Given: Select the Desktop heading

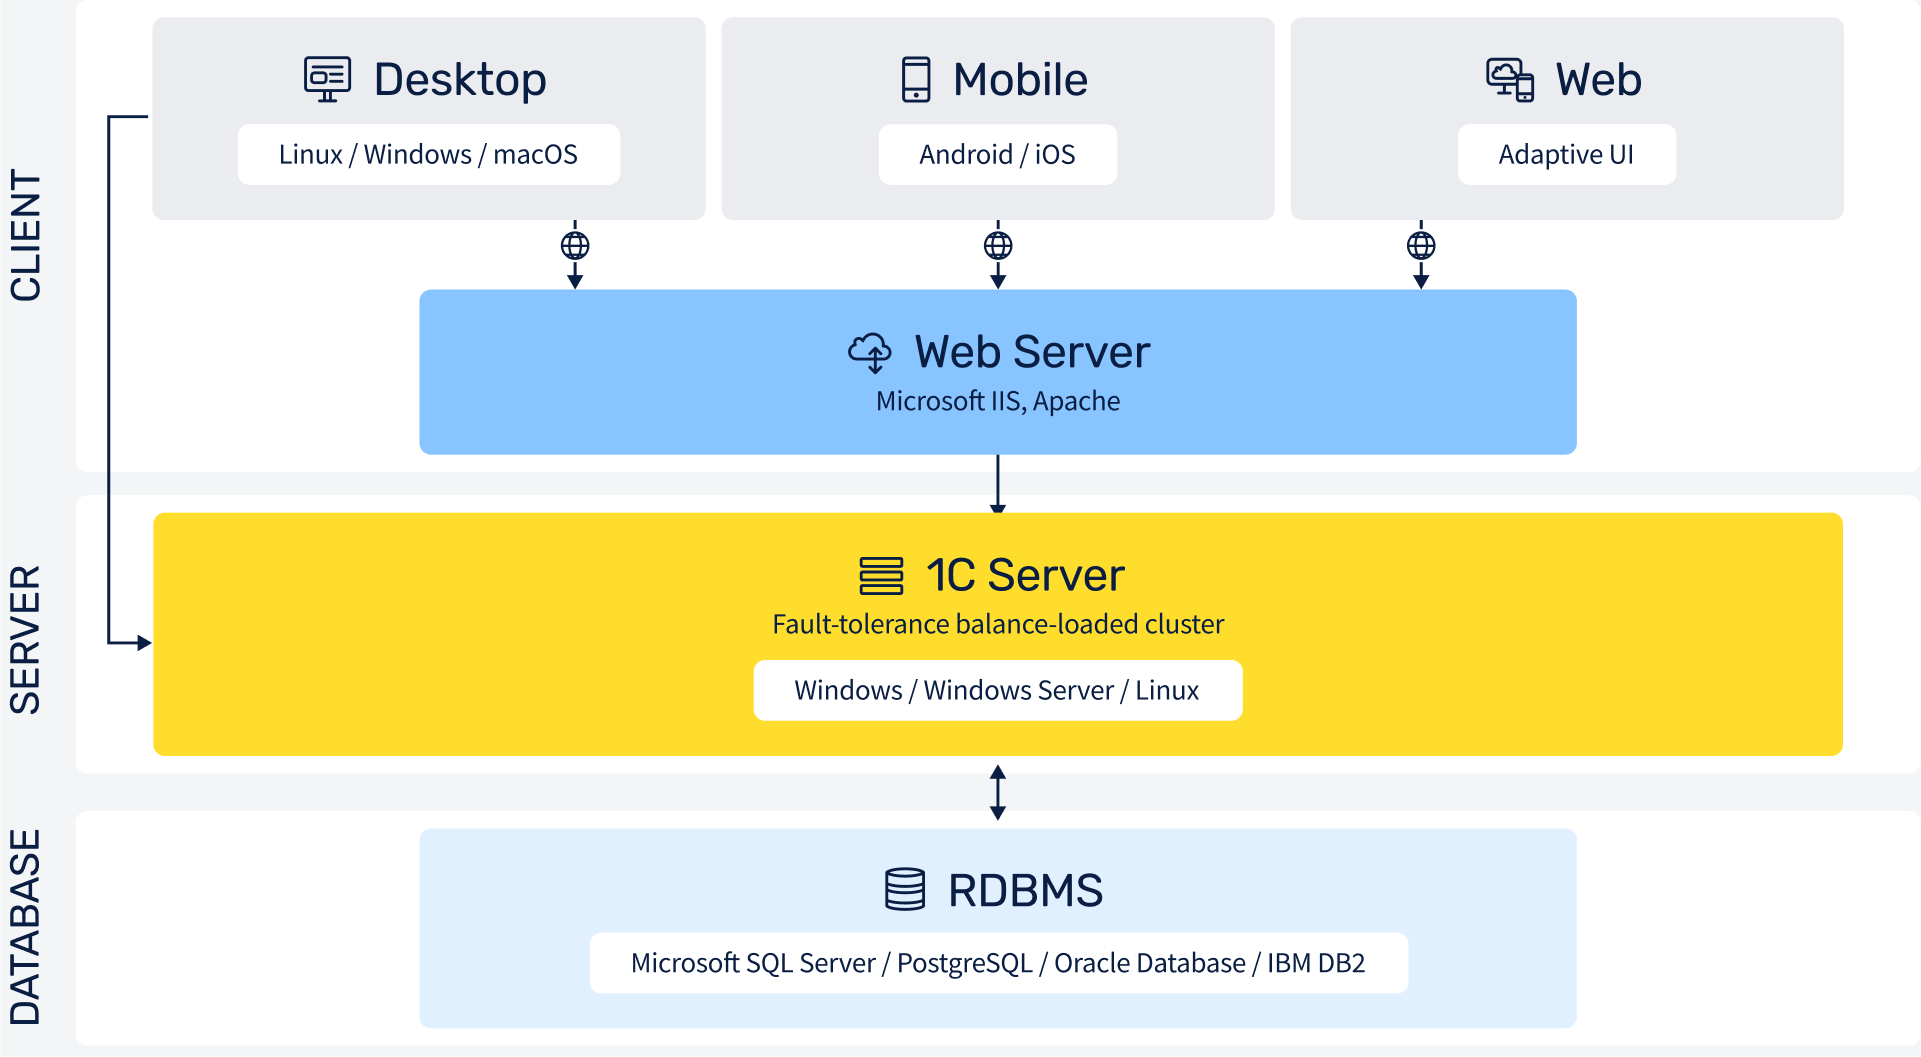Looking at the screenshot, I should pyautogui.click(x=460, y=80).
